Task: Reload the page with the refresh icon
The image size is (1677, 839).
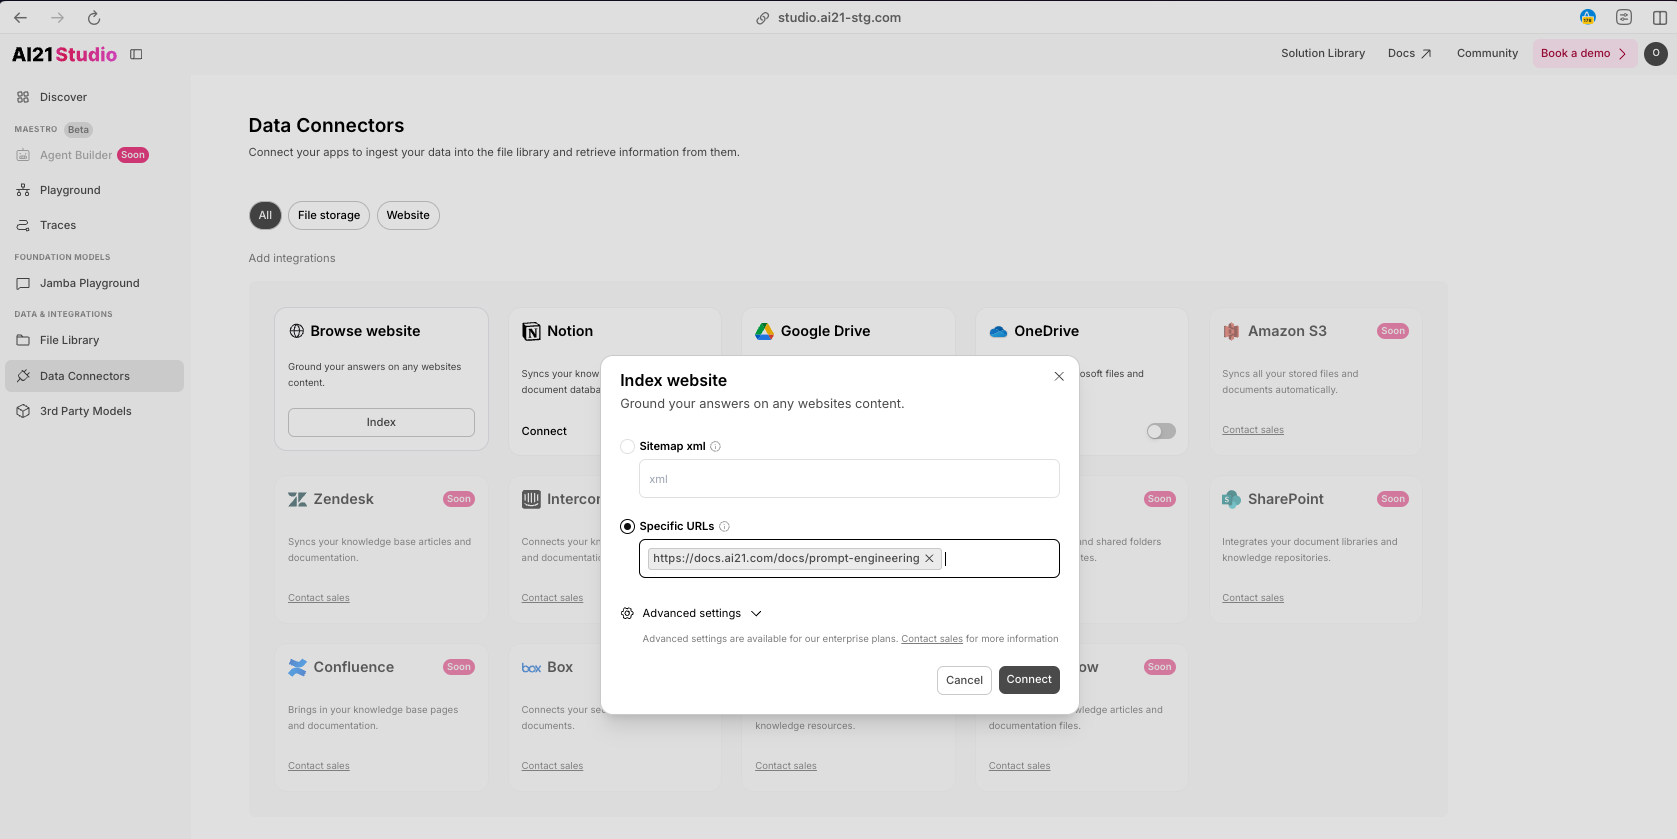Action: click(94, 18)
